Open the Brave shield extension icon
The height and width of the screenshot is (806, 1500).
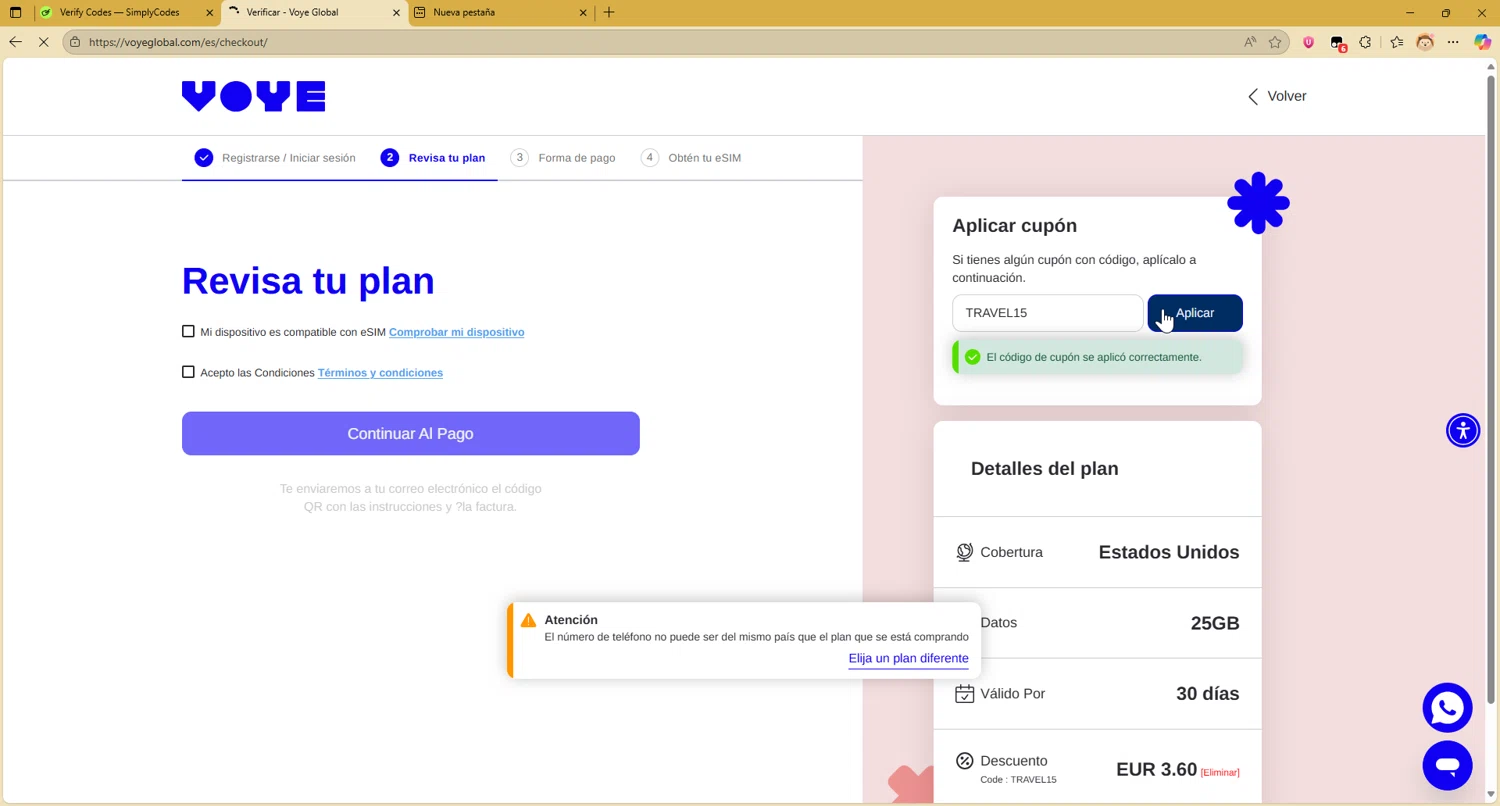click(1308, 42)
